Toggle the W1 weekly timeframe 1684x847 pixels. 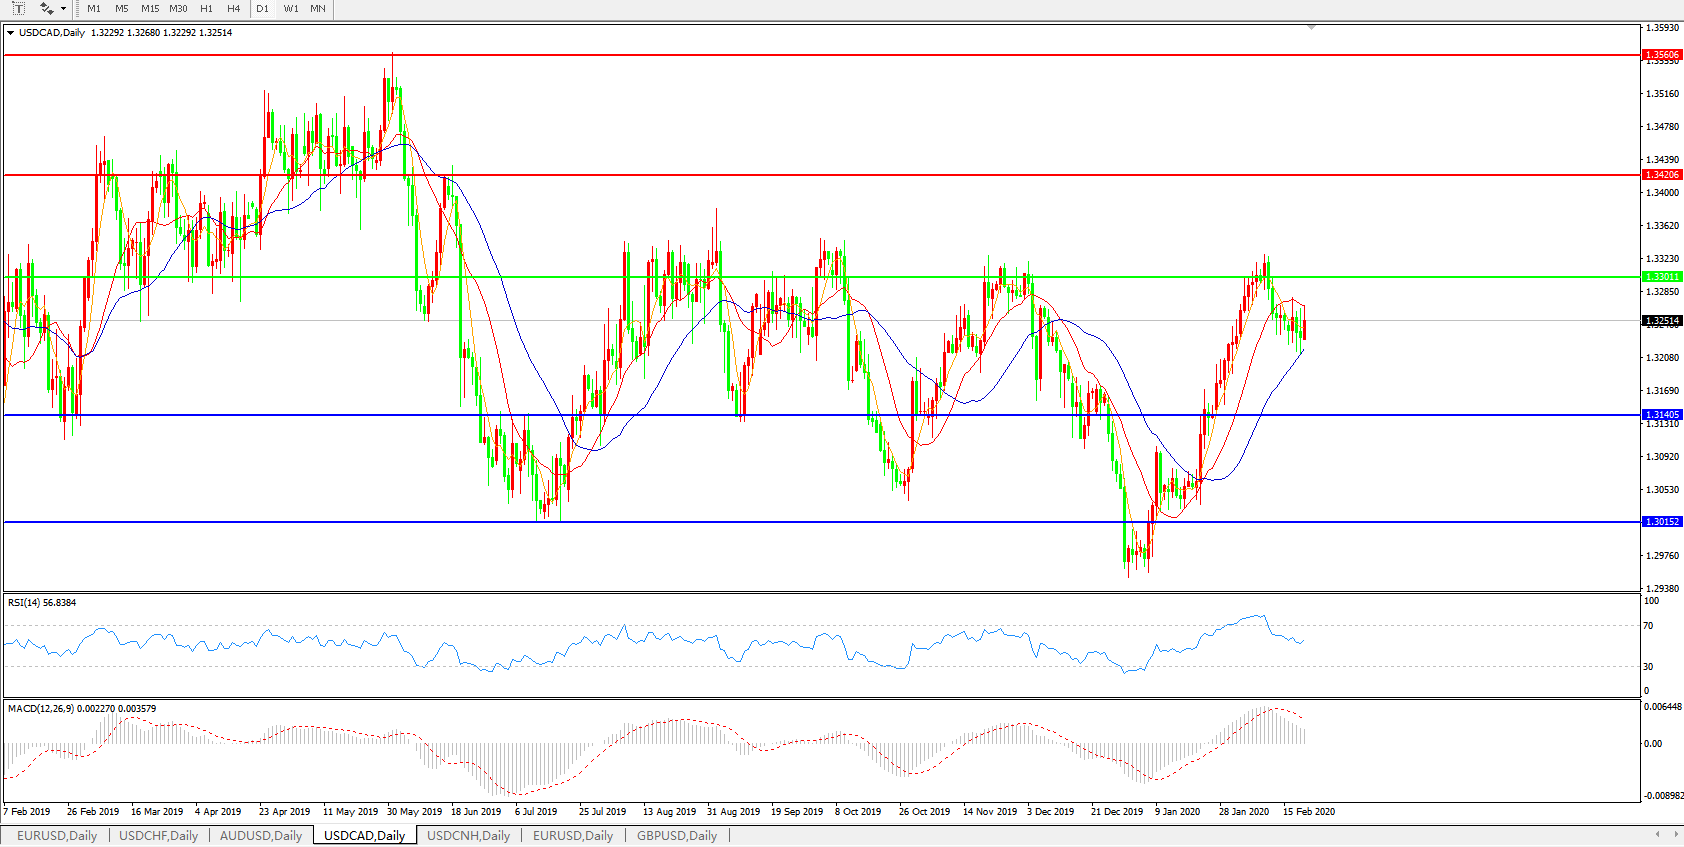[x=291, y=8]
